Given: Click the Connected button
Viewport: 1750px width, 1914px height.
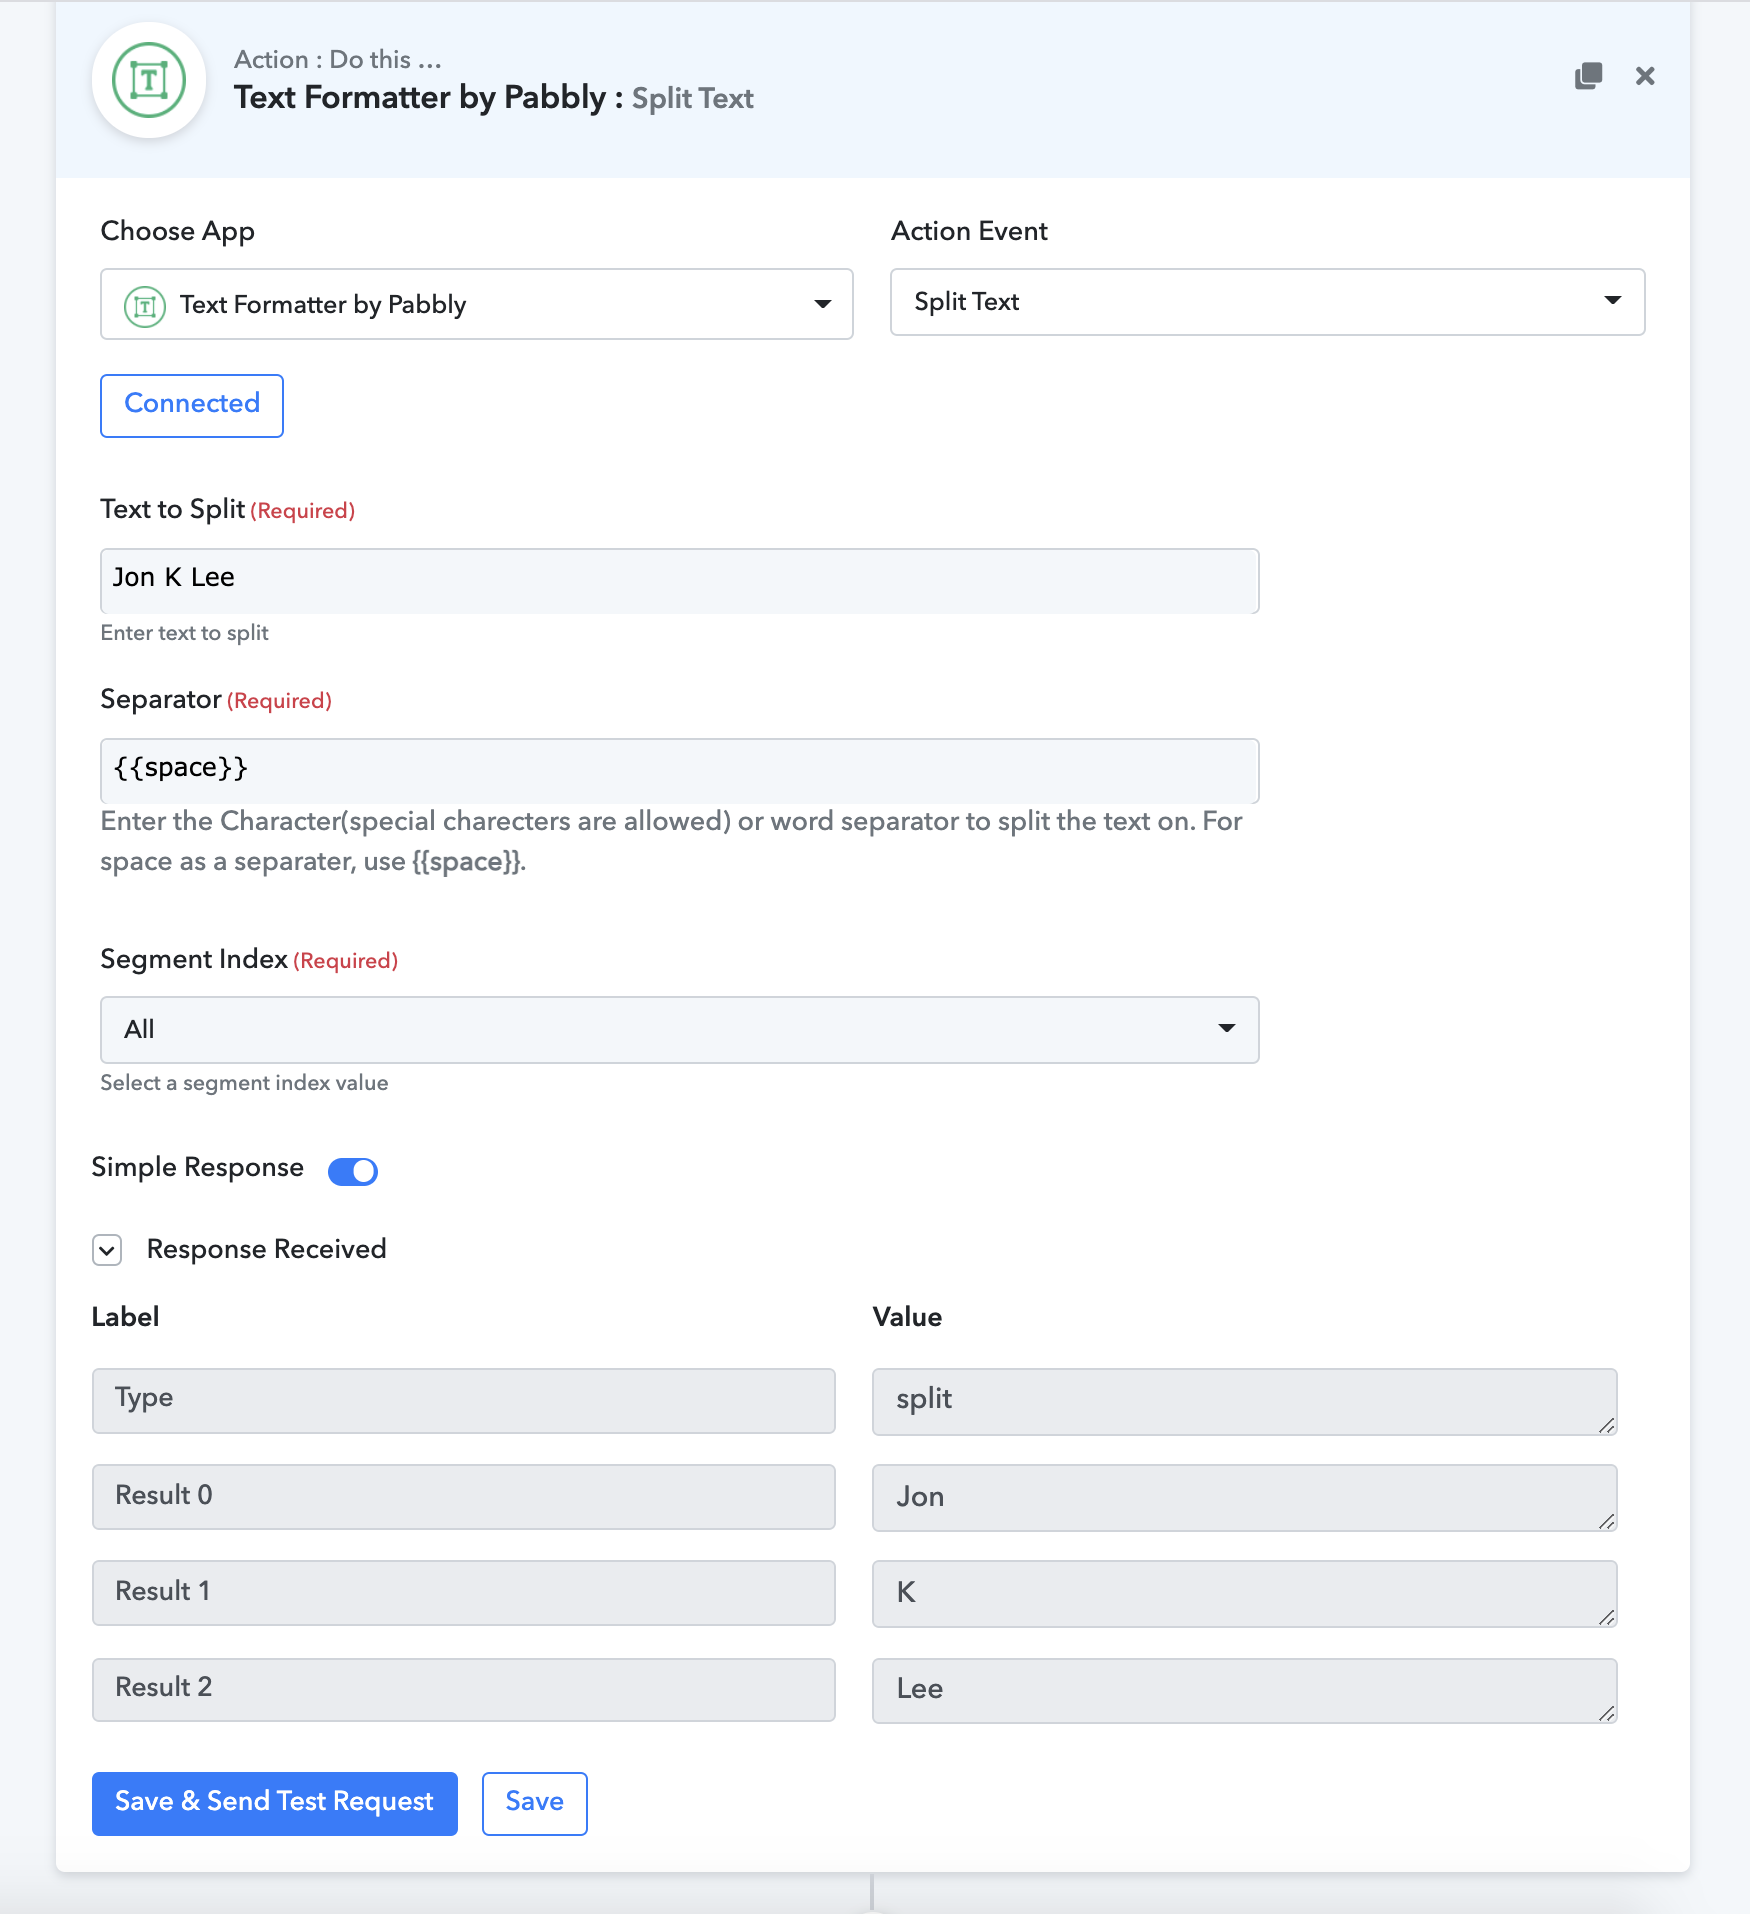Looking at the screenshot, I should tap(192, 405).
